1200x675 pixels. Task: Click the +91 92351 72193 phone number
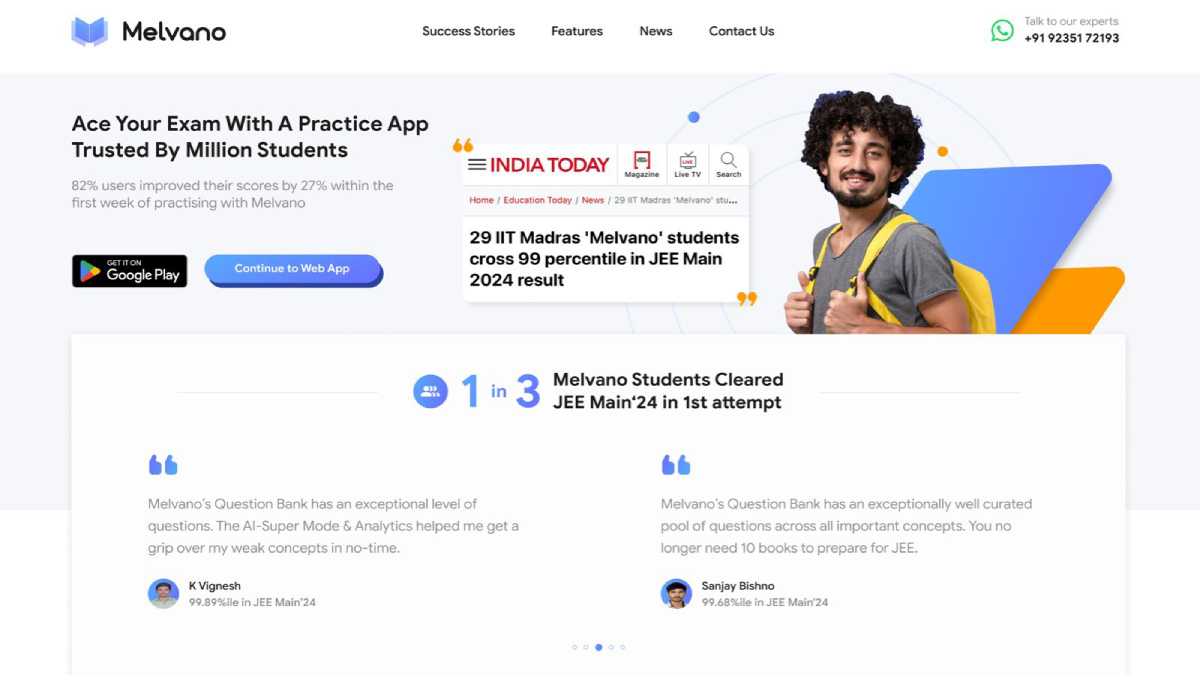[1071, 38]
